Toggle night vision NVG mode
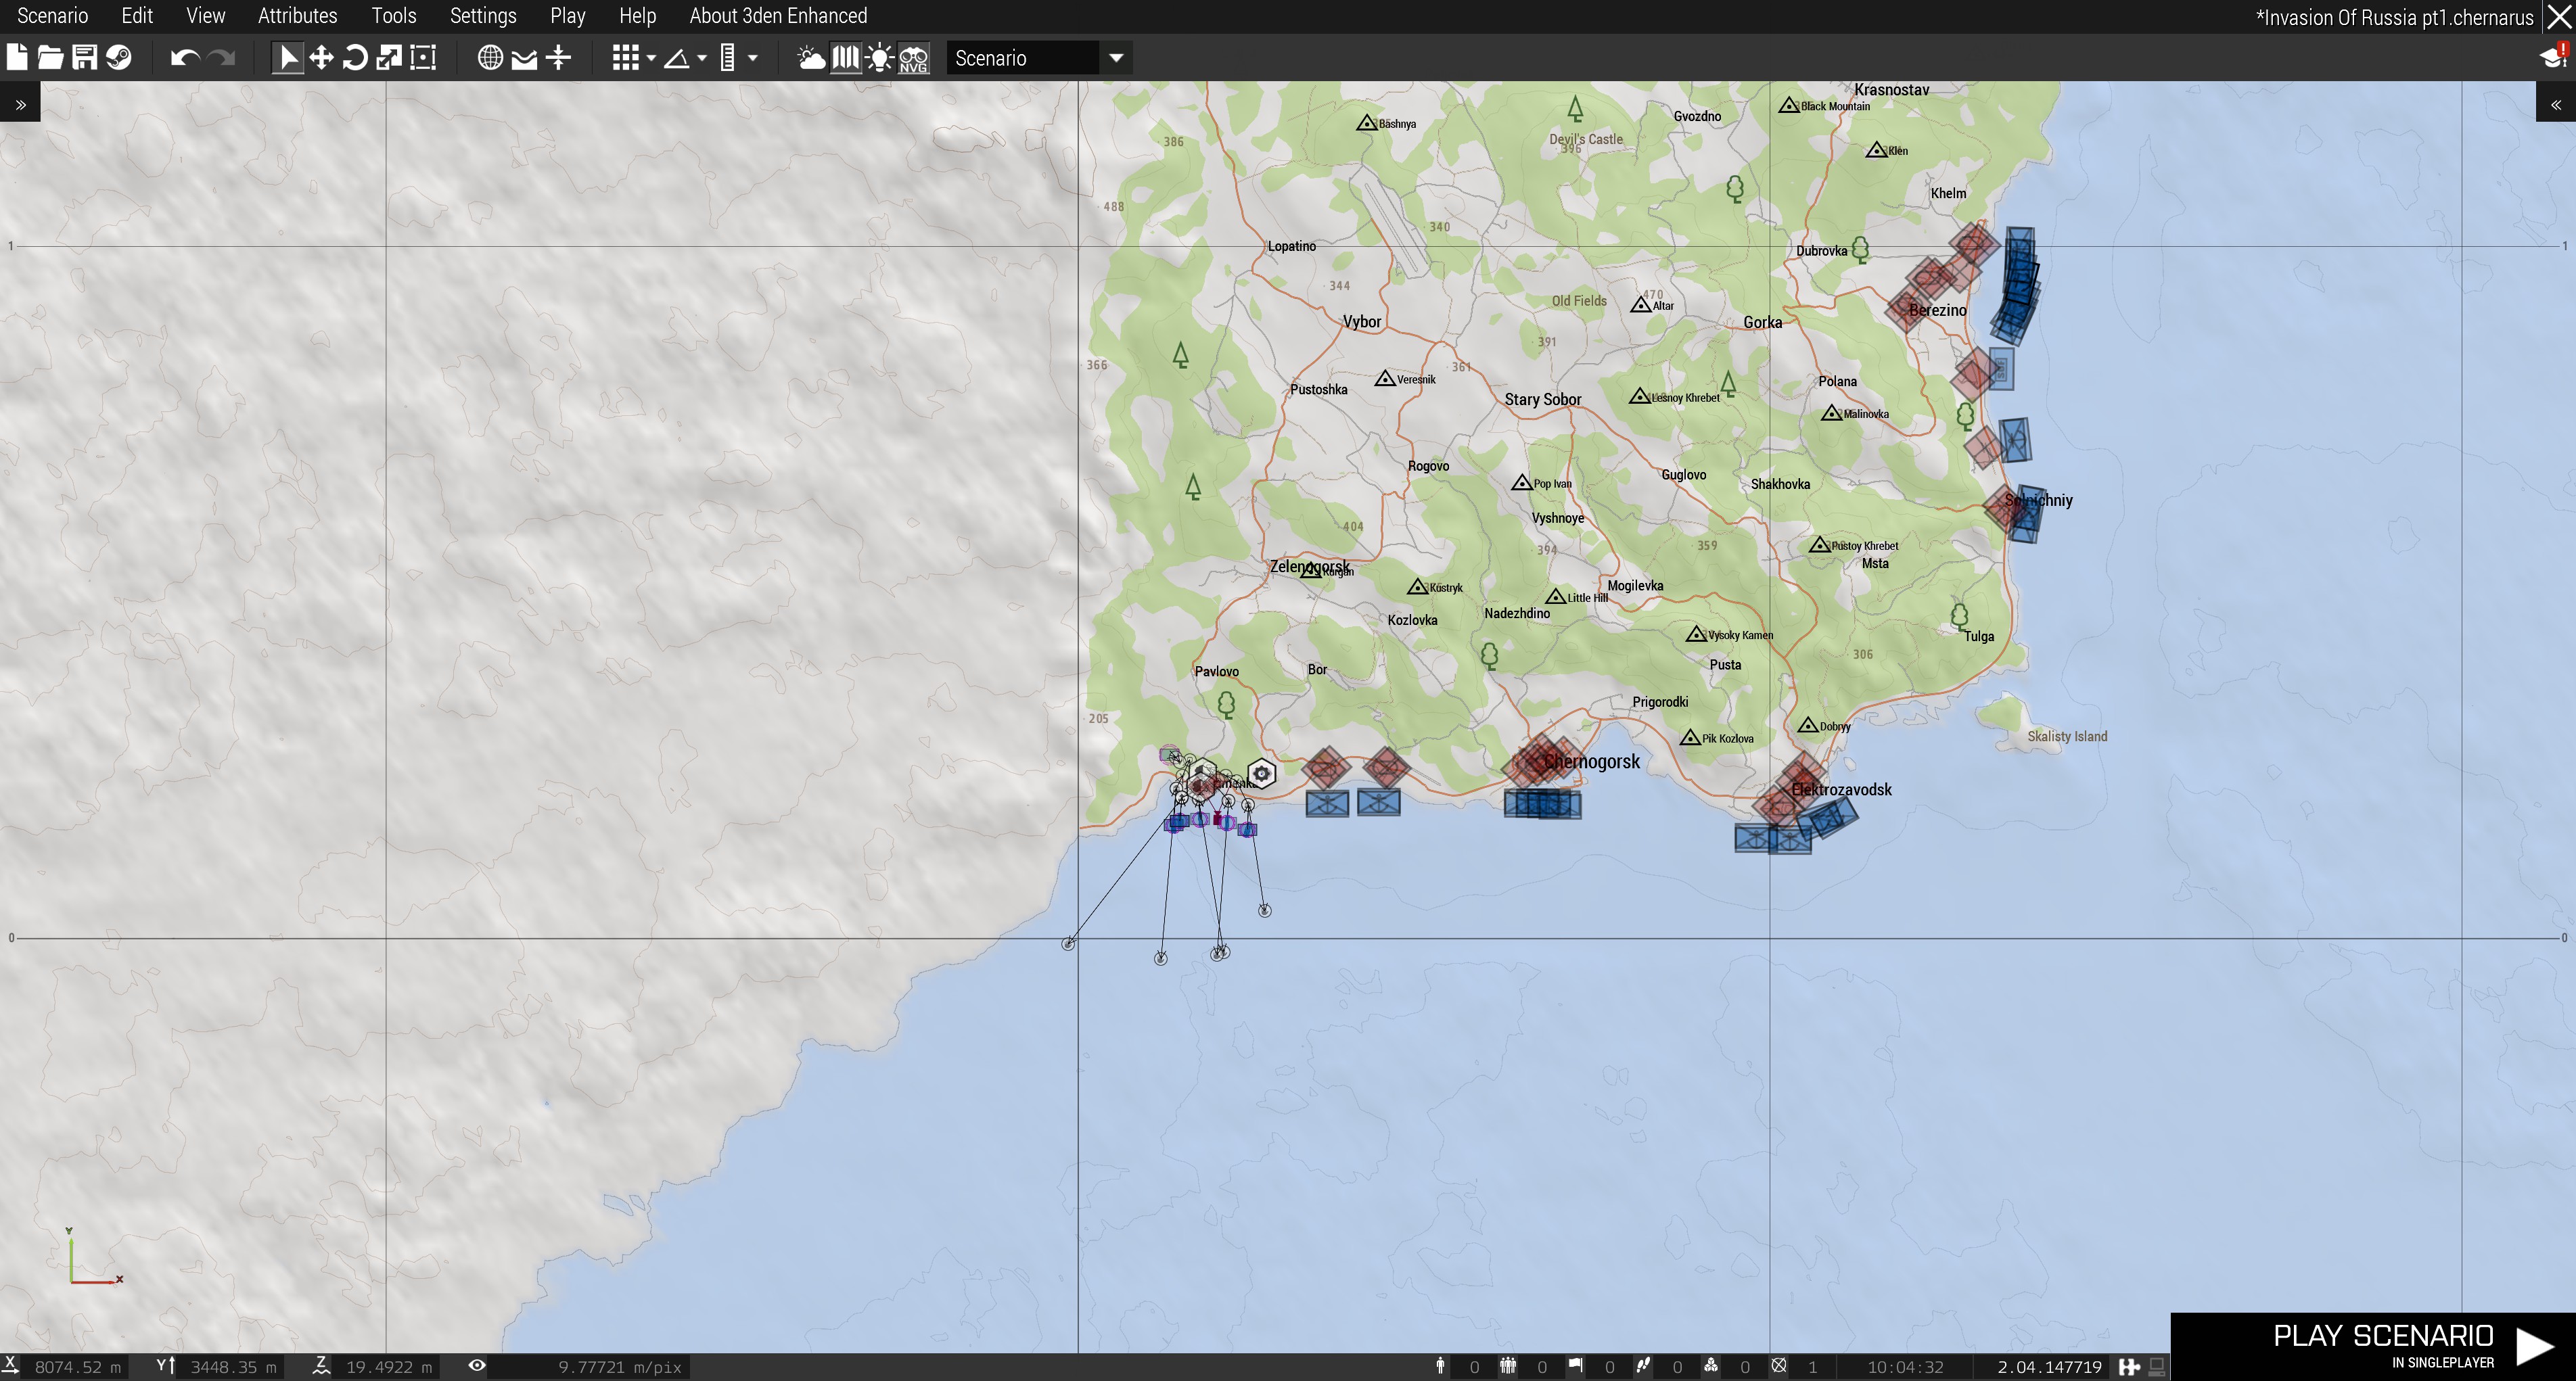2576x1381 pixels. pos(913,58)
